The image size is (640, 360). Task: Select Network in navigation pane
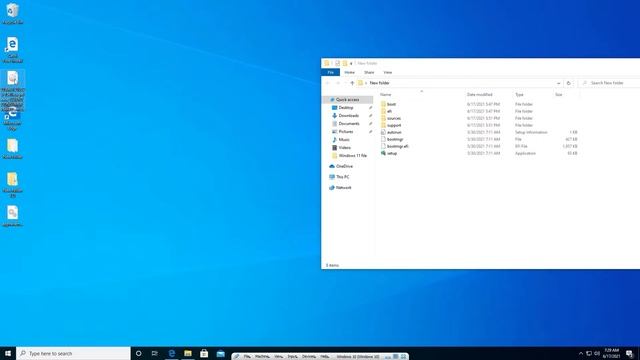[343, 187]
